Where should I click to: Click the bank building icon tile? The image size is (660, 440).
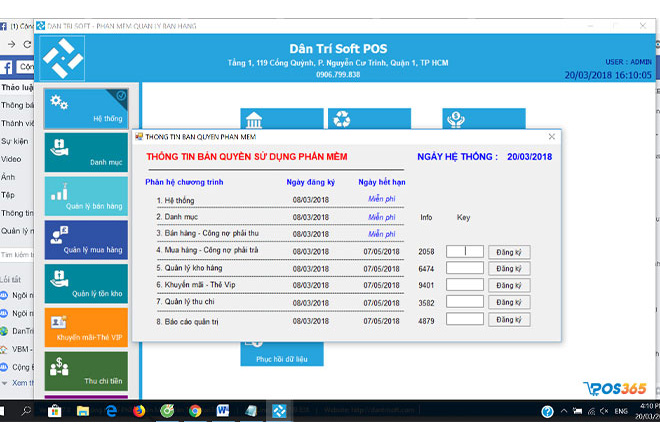[282, 119]
